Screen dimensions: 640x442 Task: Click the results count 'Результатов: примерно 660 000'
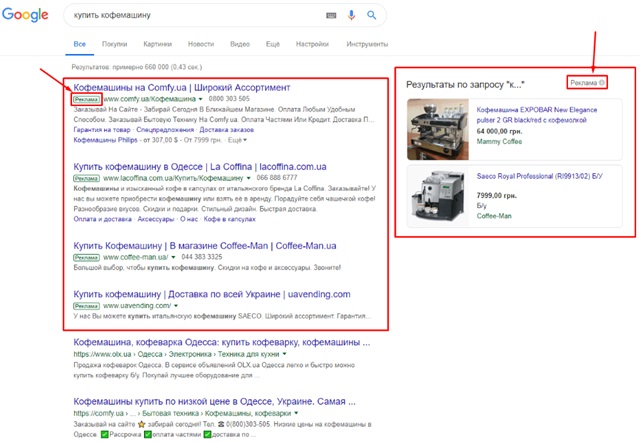click(x=137, y=67)
